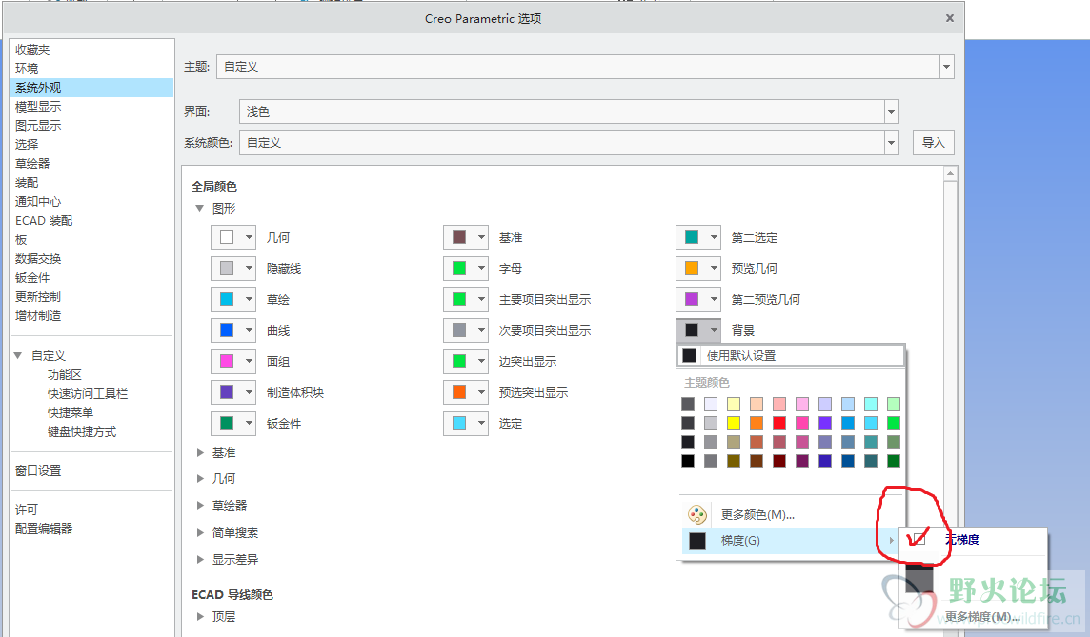
Task: Open the 隐藏线 color dropdown
Action: (x=249, y=268)
